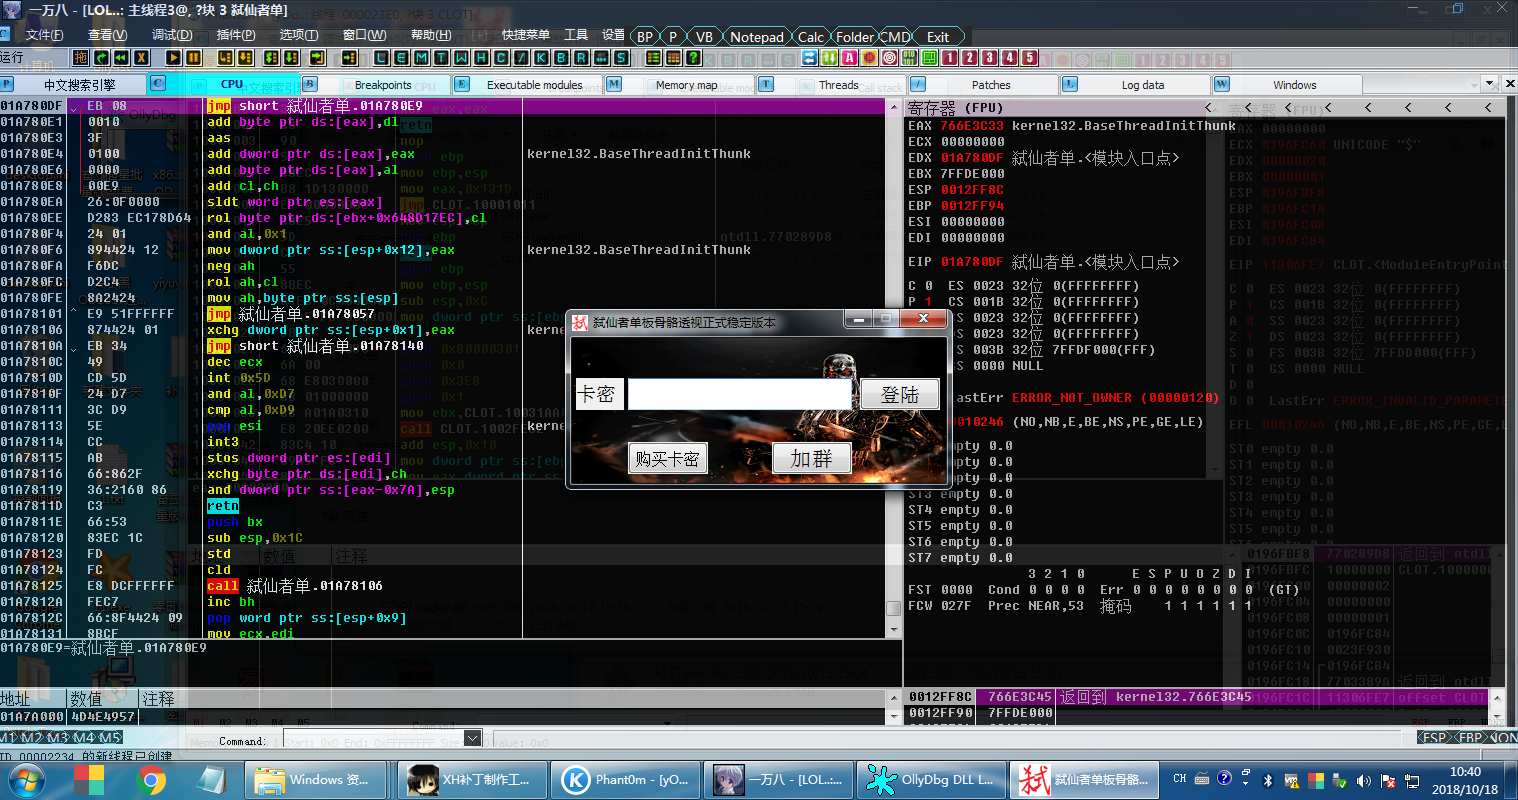Click the Step over toolbar icon
This screenshot has width=1518, height=800.
point(245,58)
